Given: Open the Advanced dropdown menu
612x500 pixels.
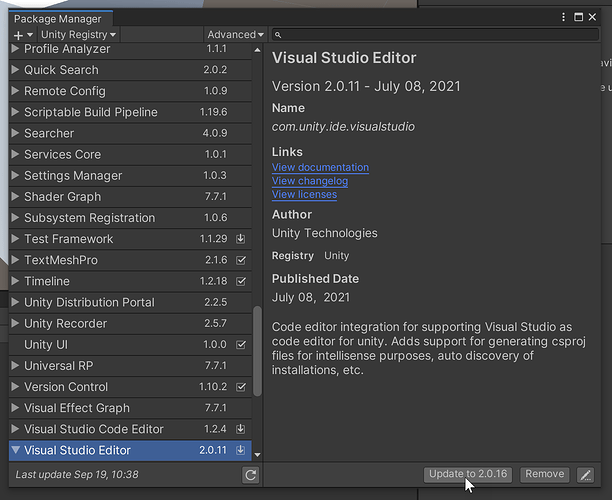Looking at the screenshot, I should pyautogui.click(x=235, y=35).
